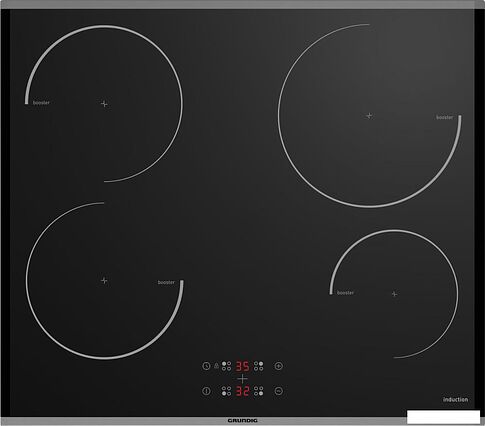Select the front-right zone indicator dots

pos(259,391)
